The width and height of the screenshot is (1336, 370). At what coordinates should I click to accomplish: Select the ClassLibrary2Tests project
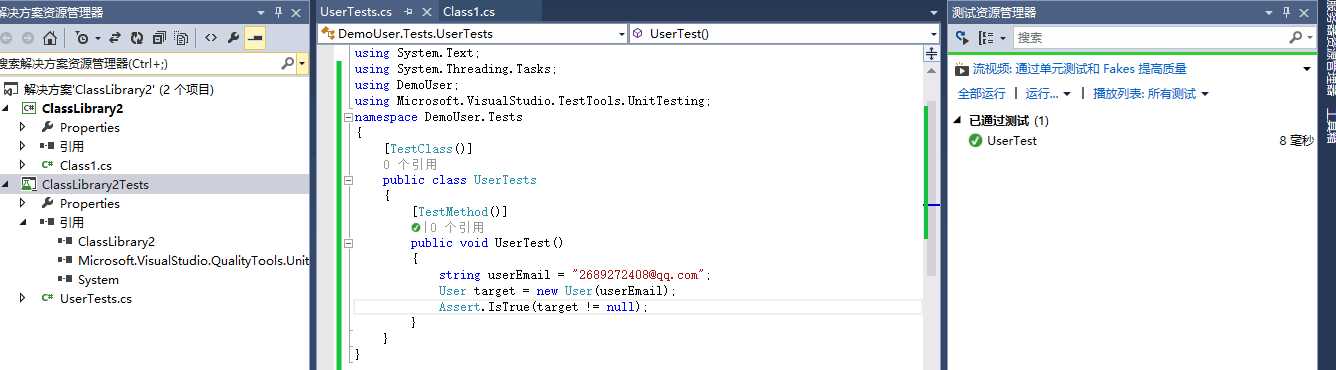pyautogui.click(x=95, y=184)
